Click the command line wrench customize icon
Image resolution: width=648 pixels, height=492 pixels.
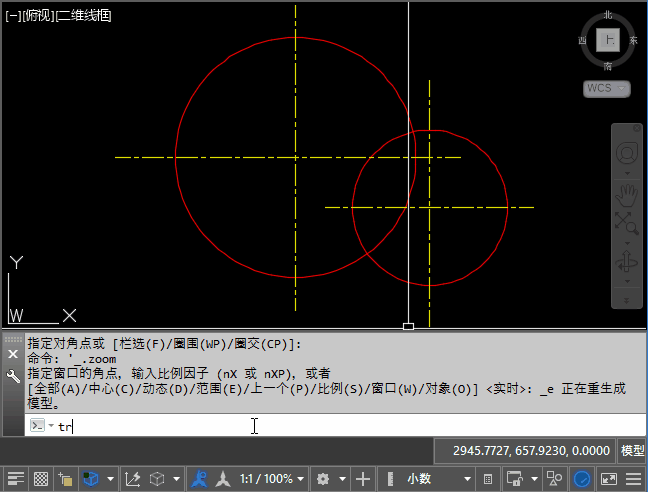pos(13,377)
